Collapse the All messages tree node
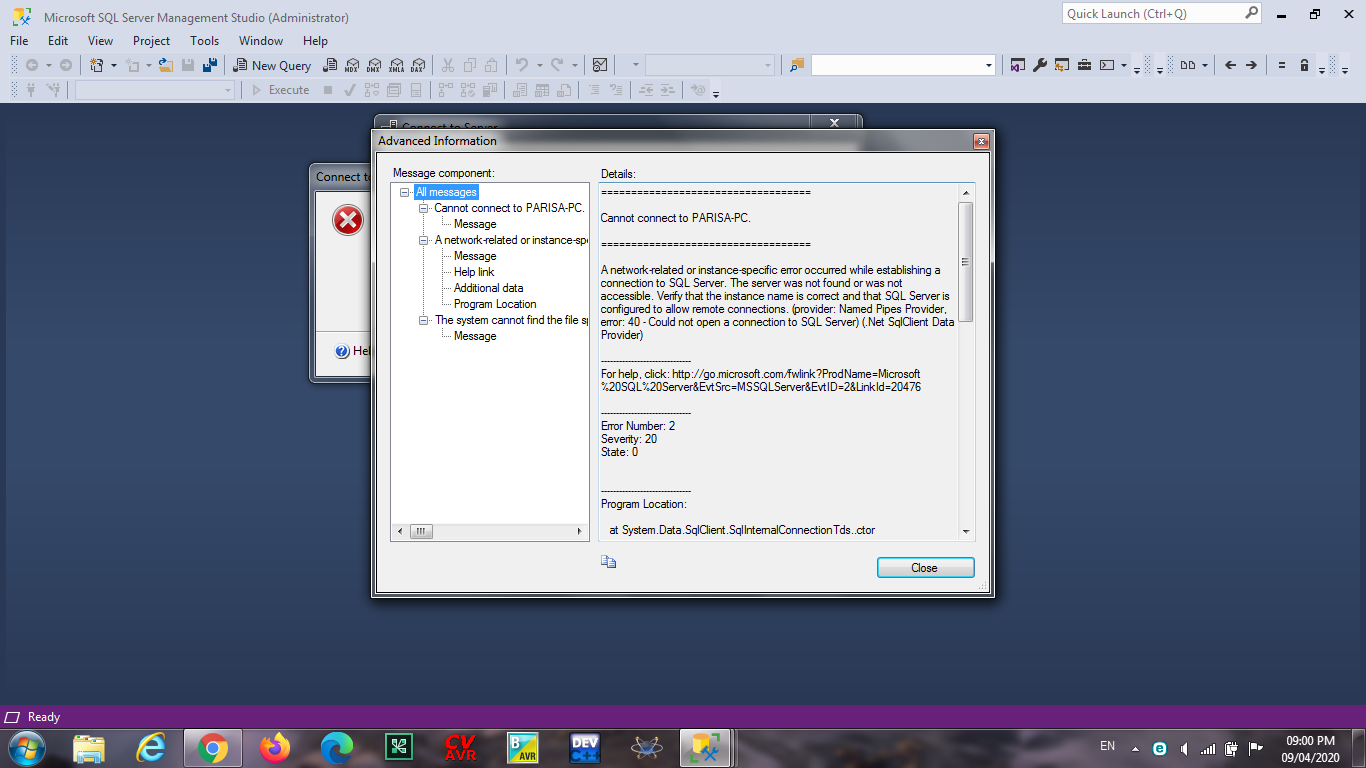 (405, 192)
